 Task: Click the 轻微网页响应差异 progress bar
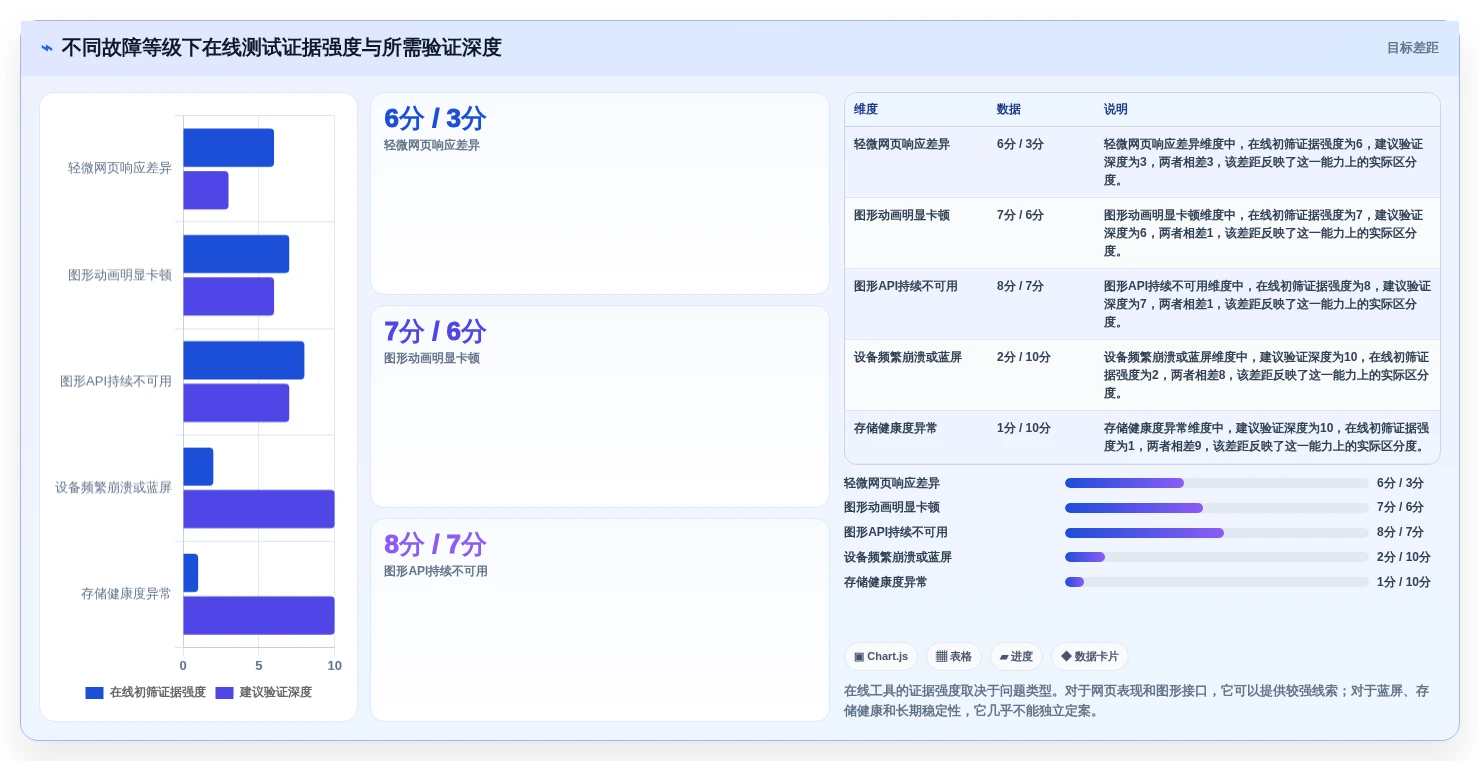[x=1217, y=483]
